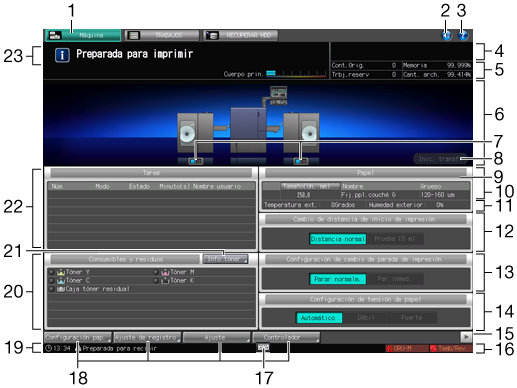Viewport: 517px width, 388px height.
Task: Select Par. inmed. stop mode
Action: 395,279
